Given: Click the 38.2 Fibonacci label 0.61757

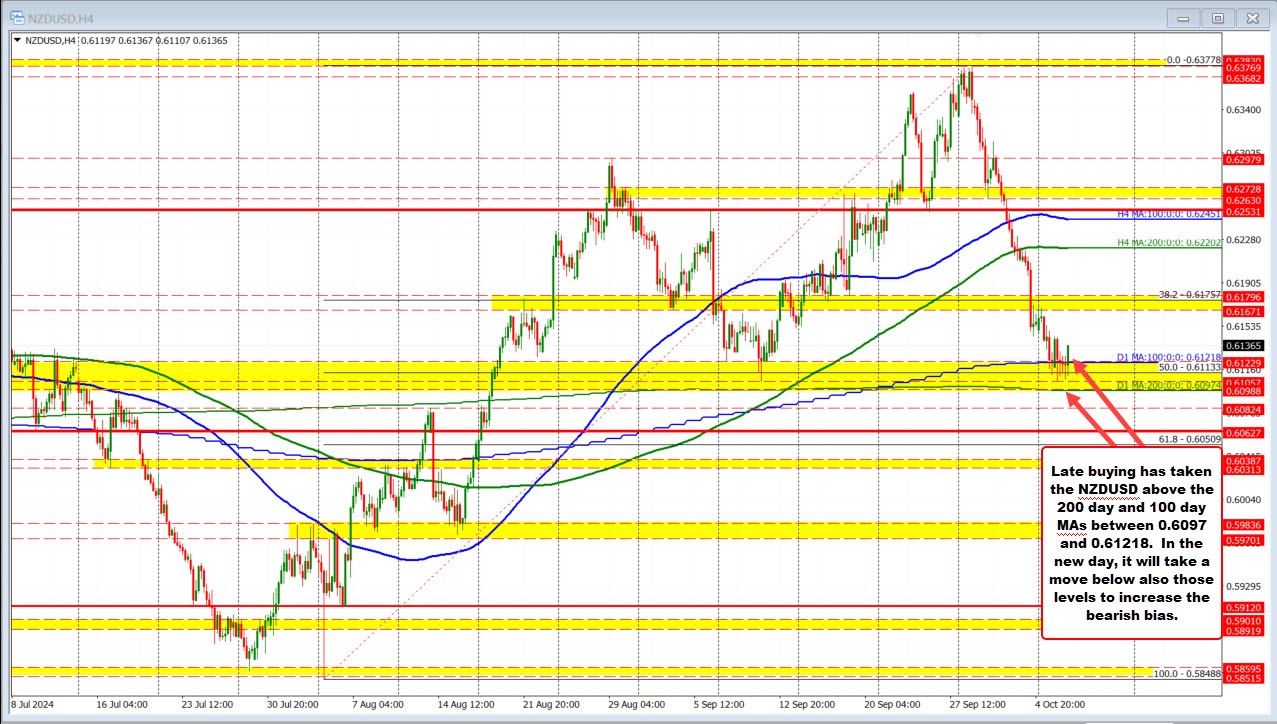Looking at the screenshot, I should click(x=1190, y=295).
